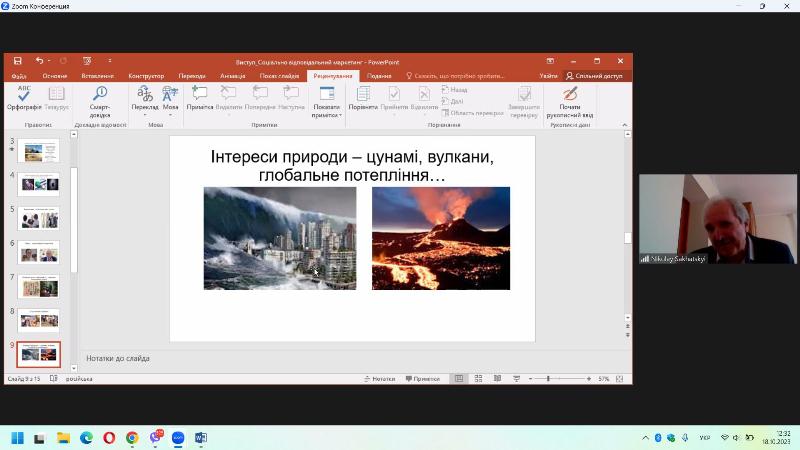Image resolution: width=800 pixels, height=450 pixels.
Task: Add a new comment with Примітка
Action: 200,98
